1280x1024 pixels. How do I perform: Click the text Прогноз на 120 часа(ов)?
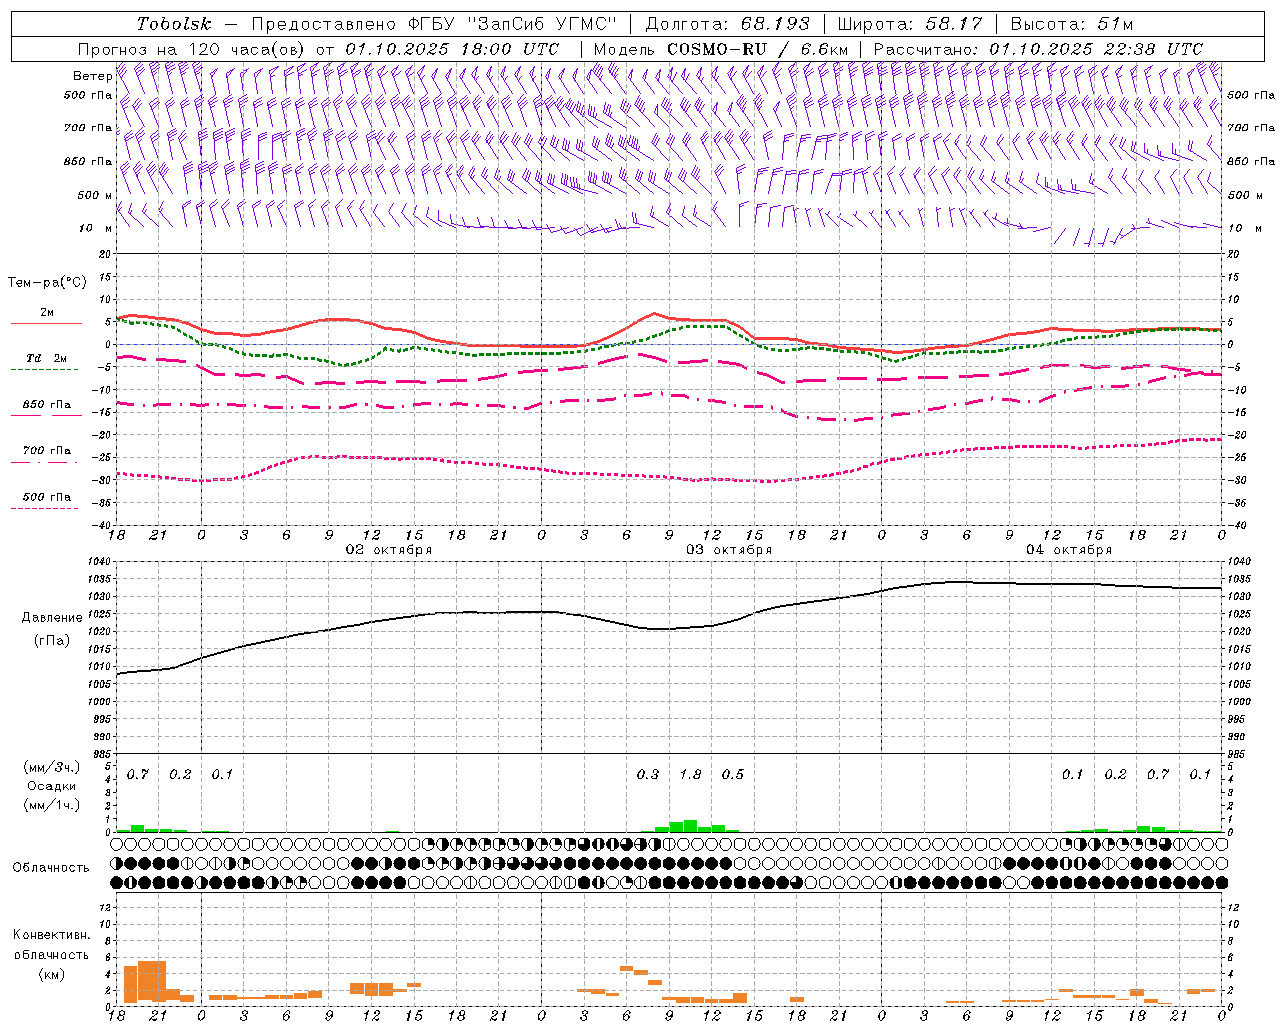coord(192,49)
